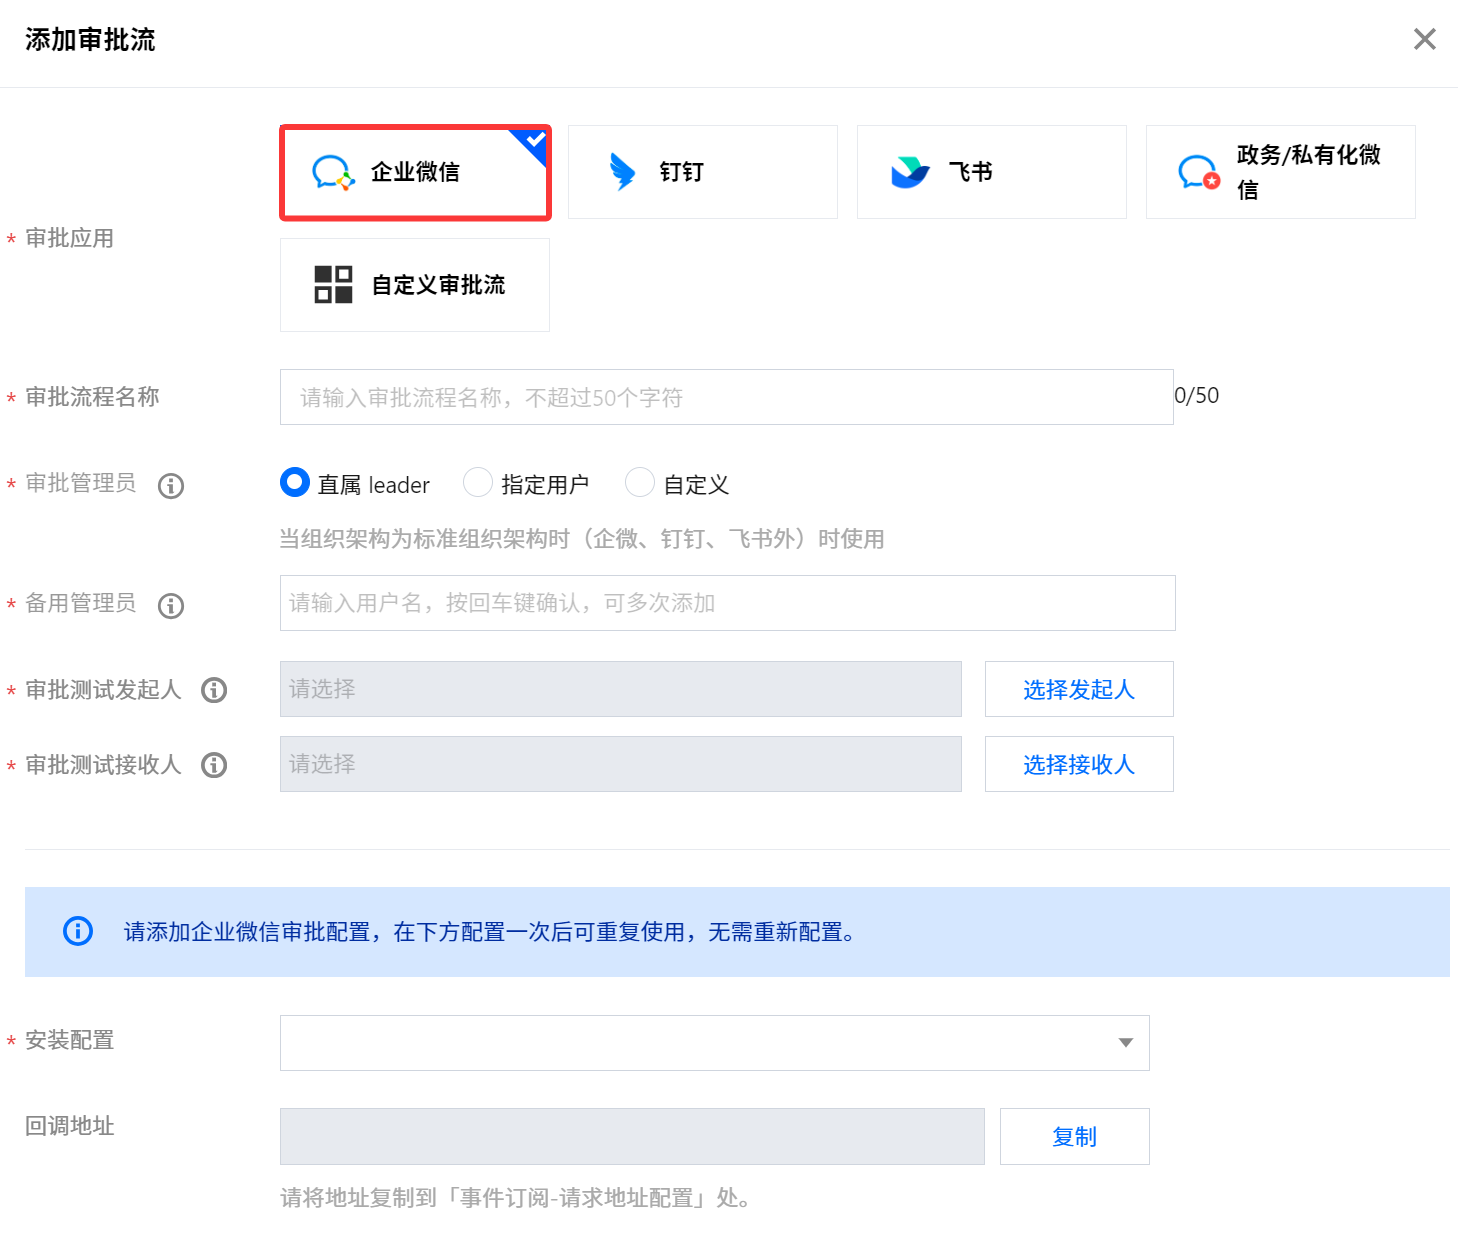Image resolution: width=1458 pixels, height=1234 pixels.
Task: Open info tooltip for 审批测试接收人
Action: coord(214,765)
